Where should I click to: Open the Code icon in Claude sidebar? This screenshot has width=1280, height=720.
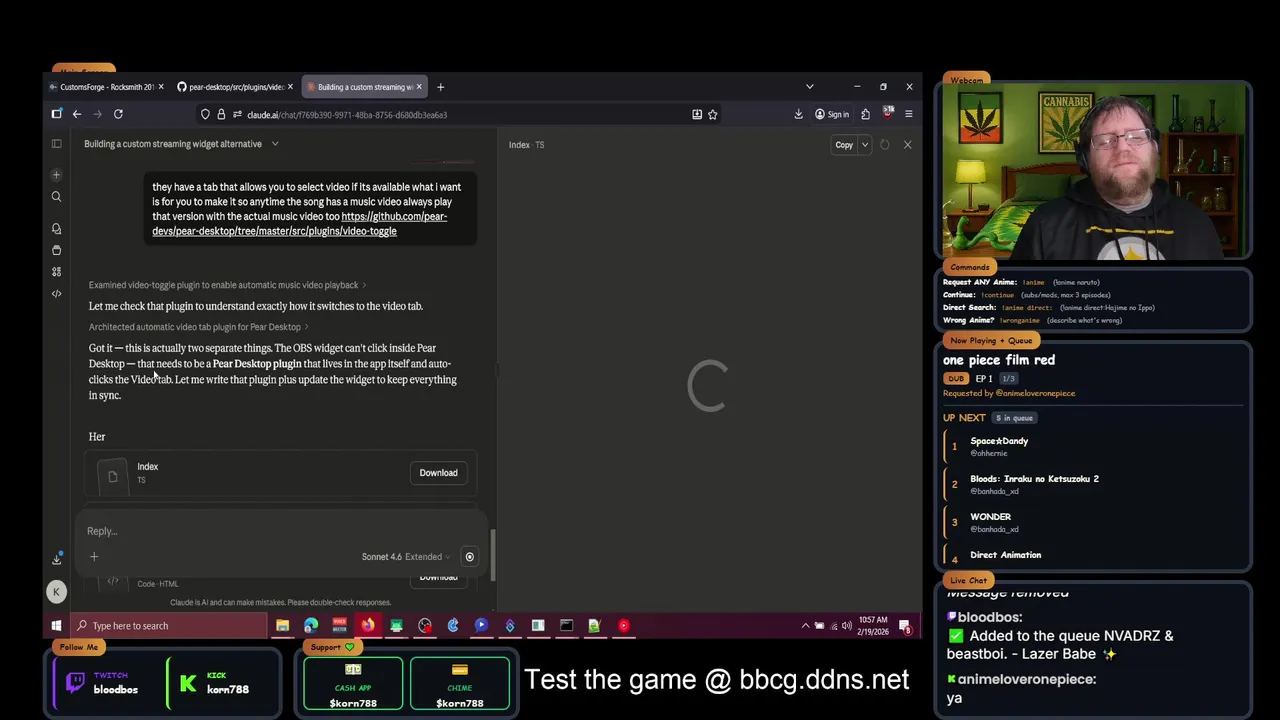[x=56, y=294]
